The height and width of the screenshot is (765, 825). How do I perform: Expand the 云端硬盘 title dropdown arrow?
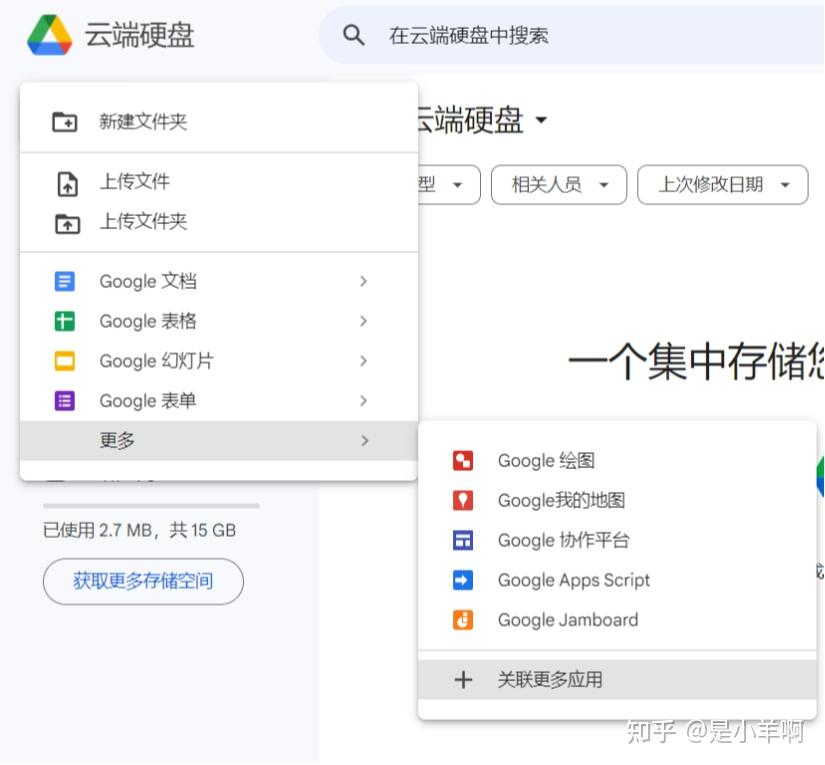[541, 120]
